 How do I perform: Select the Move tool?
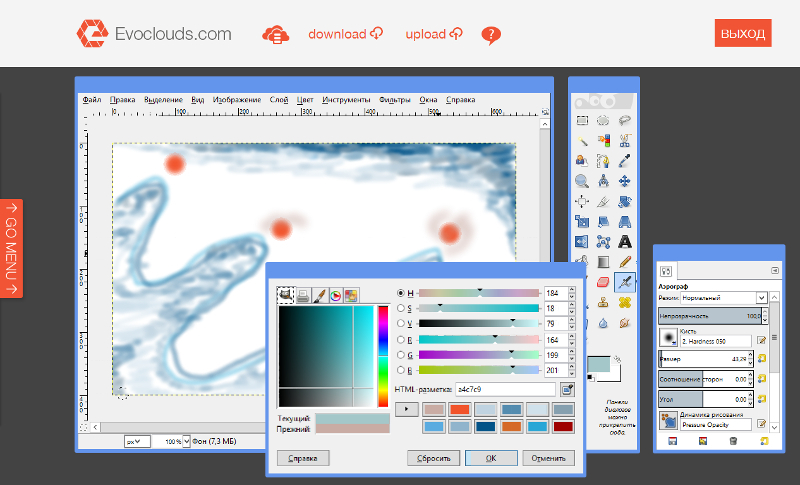click(624, 181)
